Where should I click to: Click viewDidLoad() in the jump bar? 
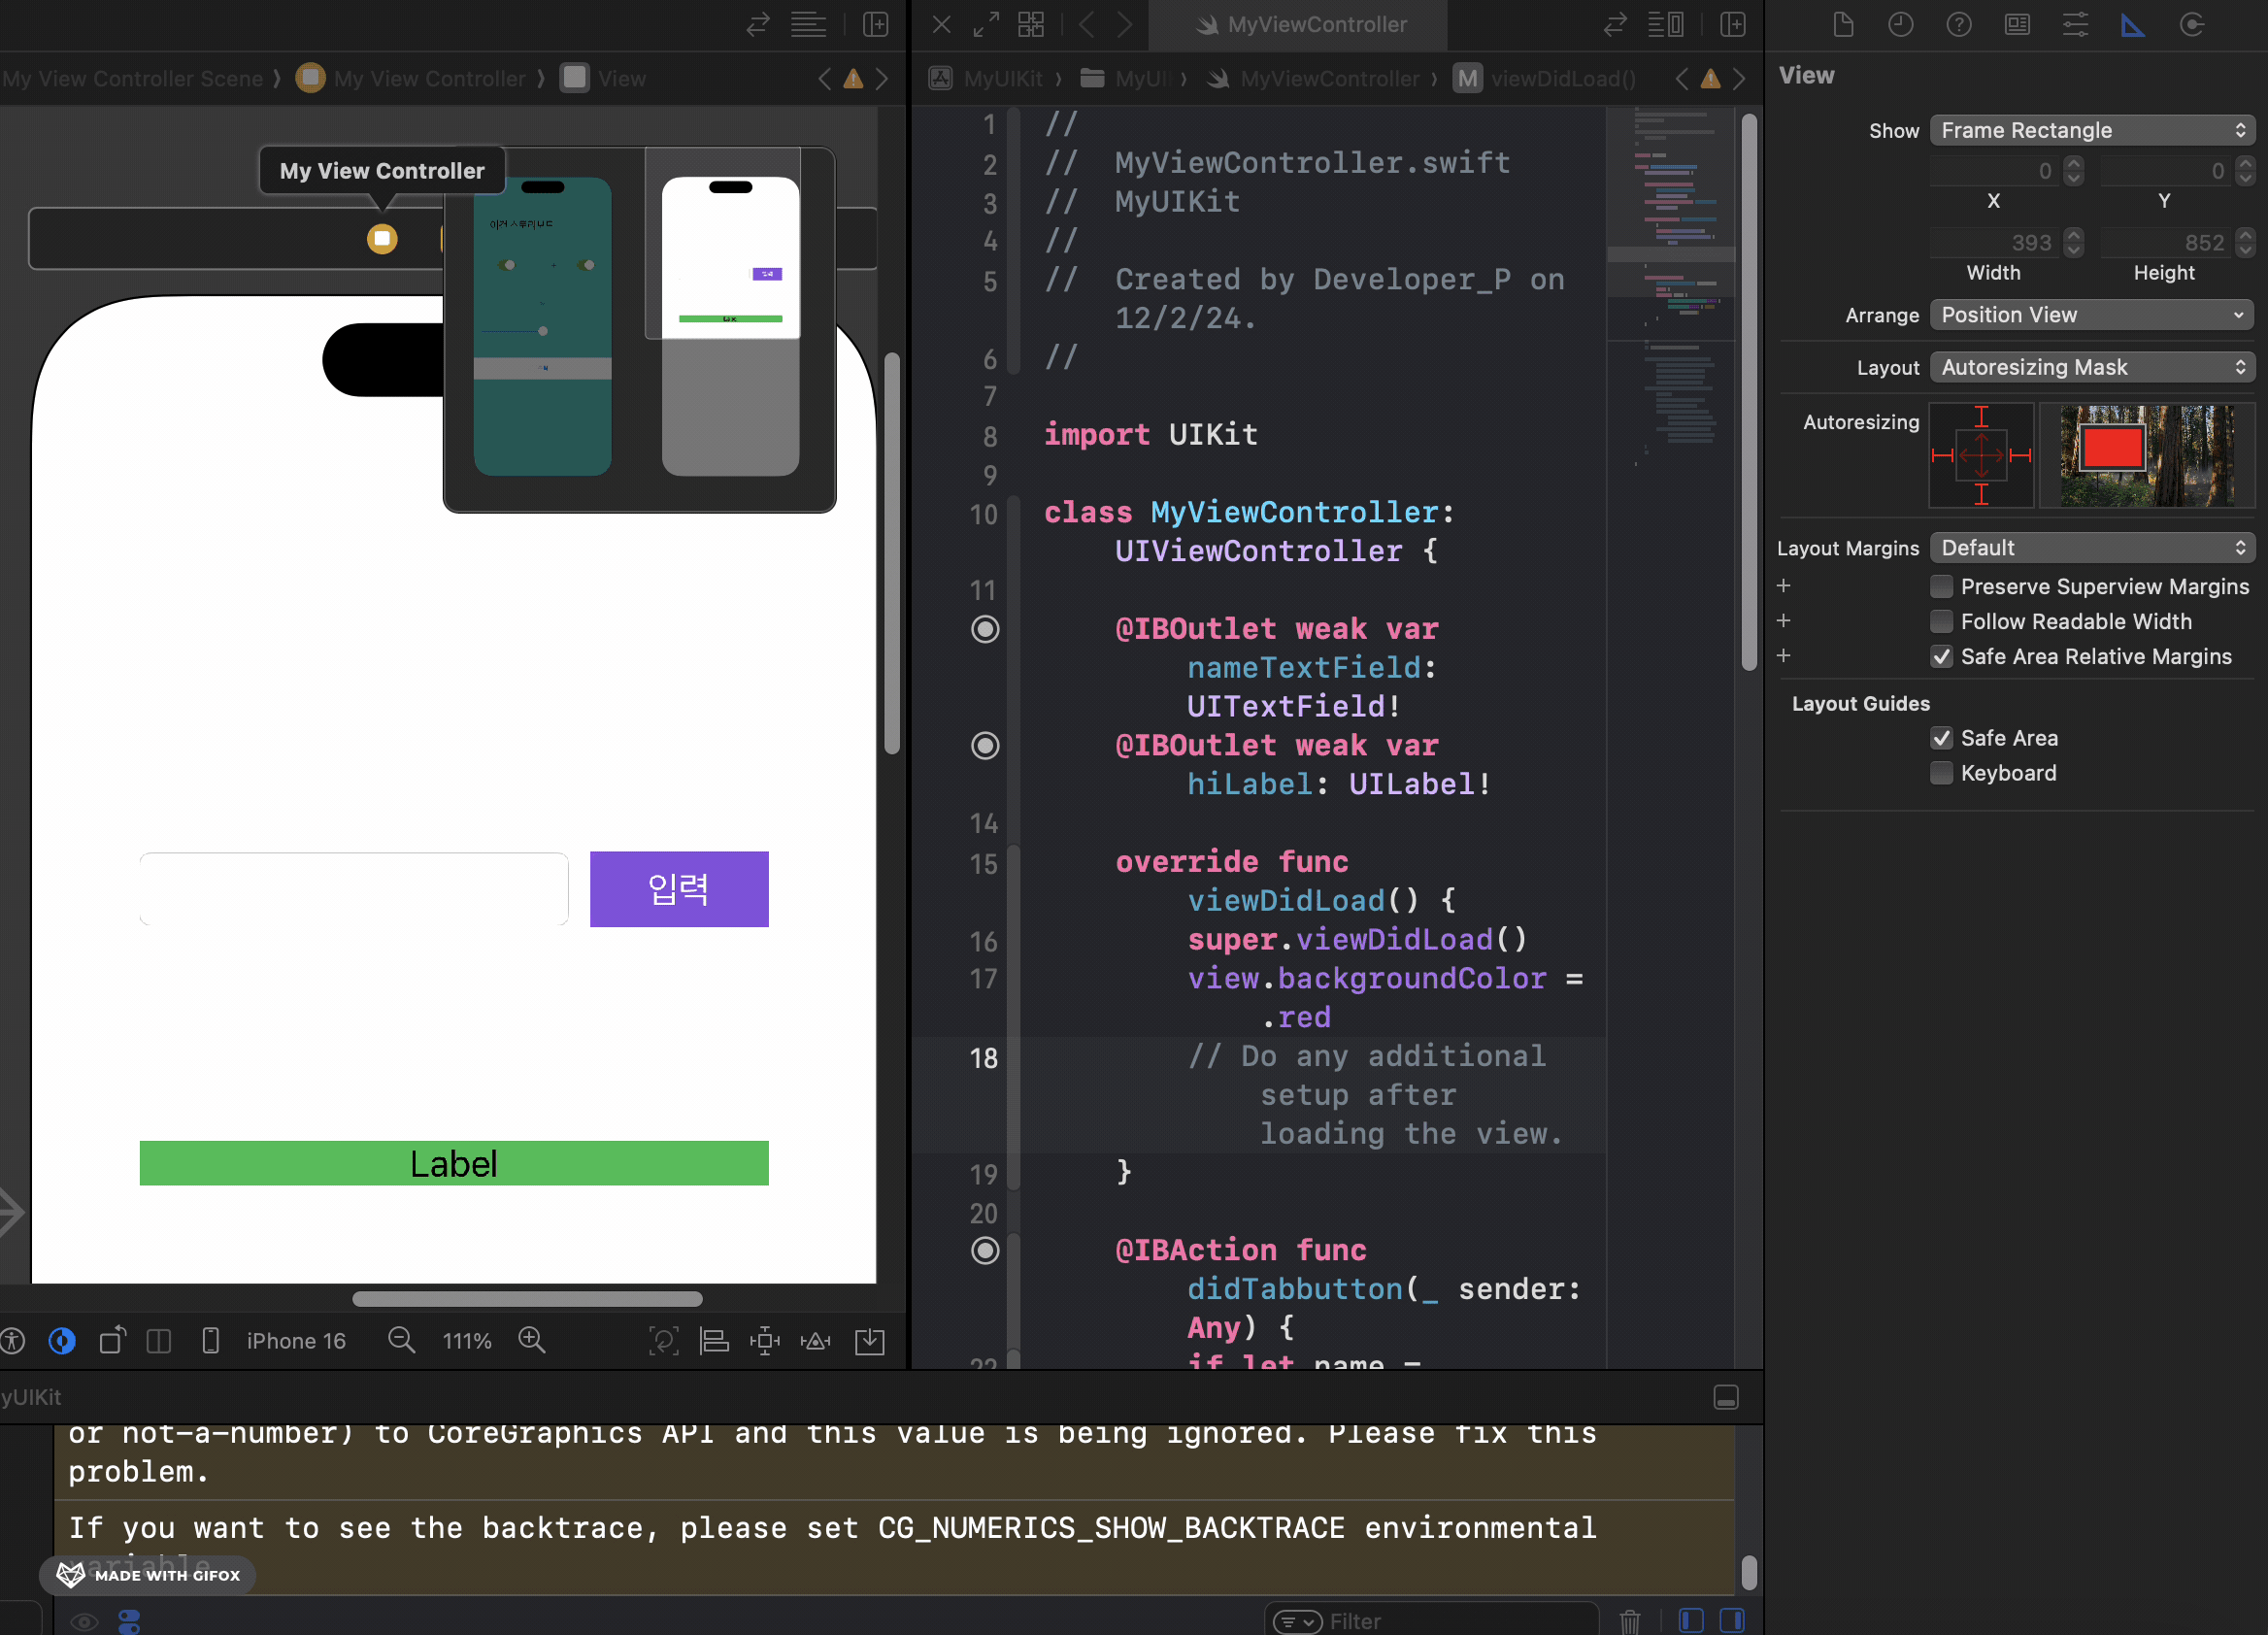pos(1562,78)
